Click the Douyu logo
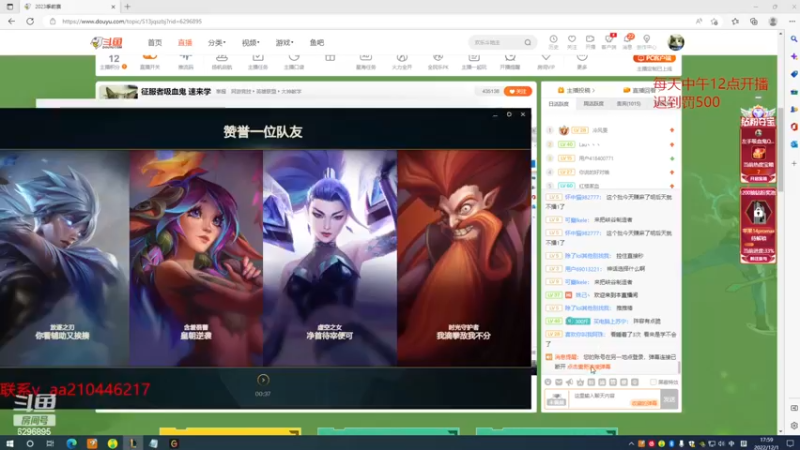Image resolution: width=800 pixels, height=450 pixels. 107,42
